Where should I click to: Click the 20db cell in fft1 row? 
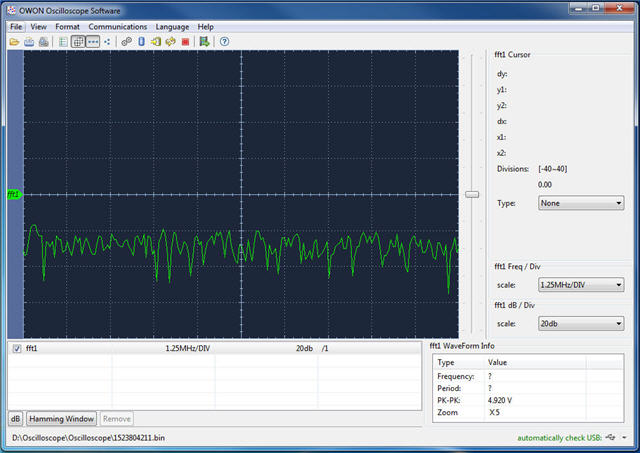(x=304, y=349)
